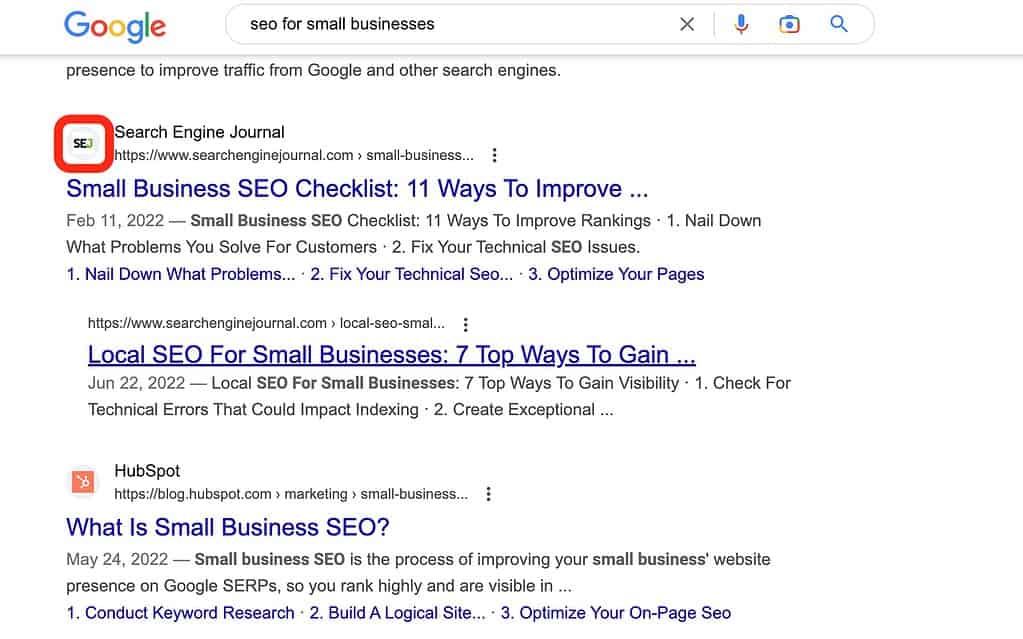Jump to Optimize Your On-Page Seo section

coord(616,613)
